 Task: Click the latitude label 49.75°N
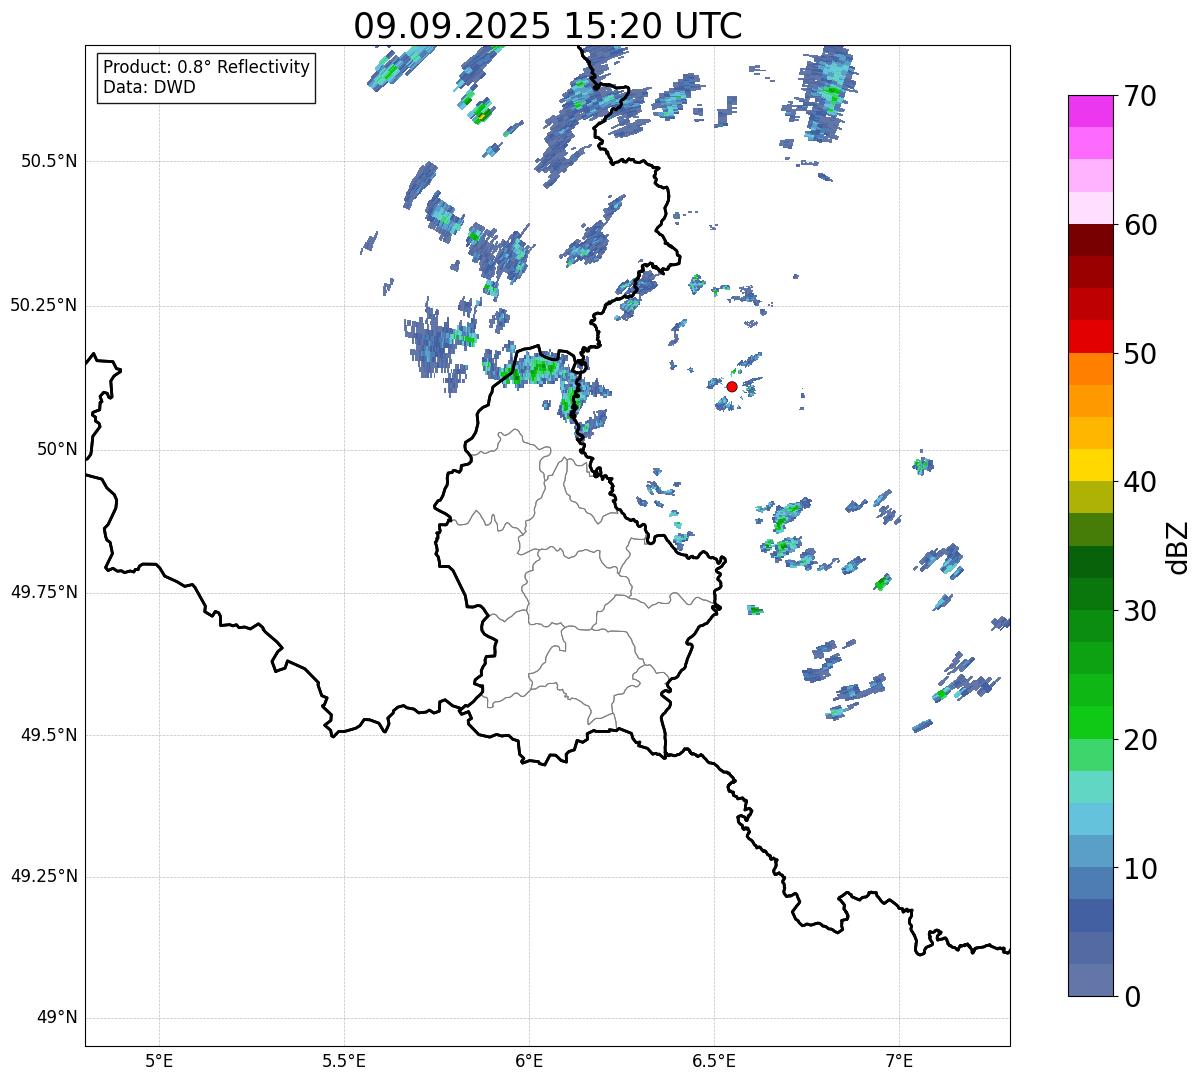tap(44, 593)
